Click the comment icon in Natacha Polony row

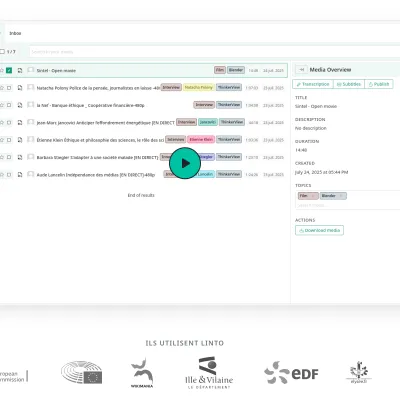click(x=31, y=87)
